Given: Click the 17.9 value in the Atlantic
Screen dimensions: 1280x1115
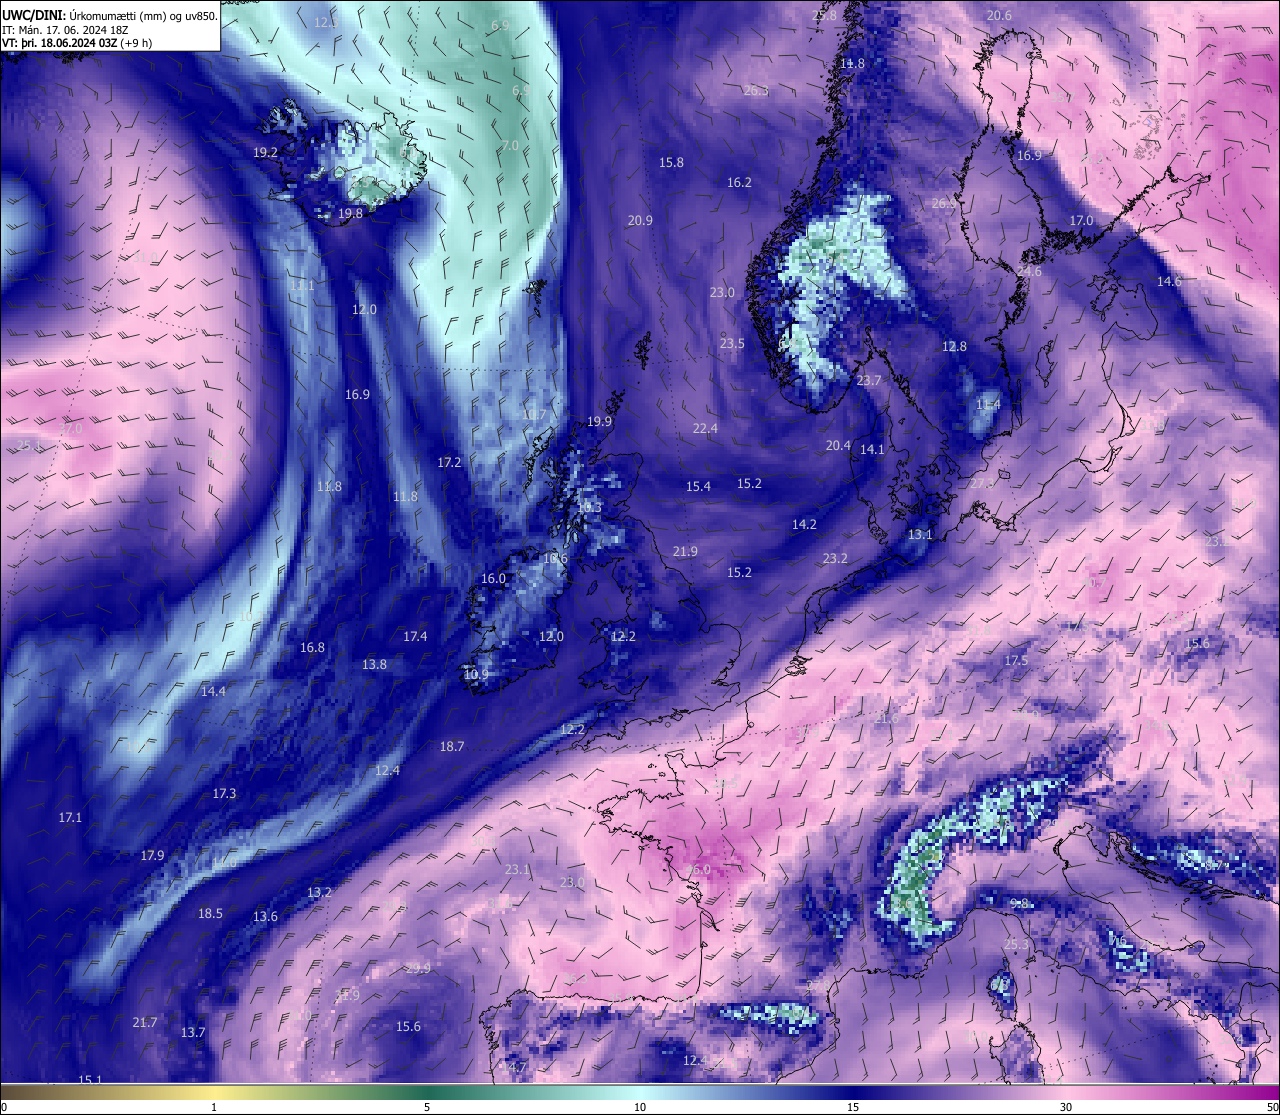Looking at the screenshot, I should [x=152, y=855].
